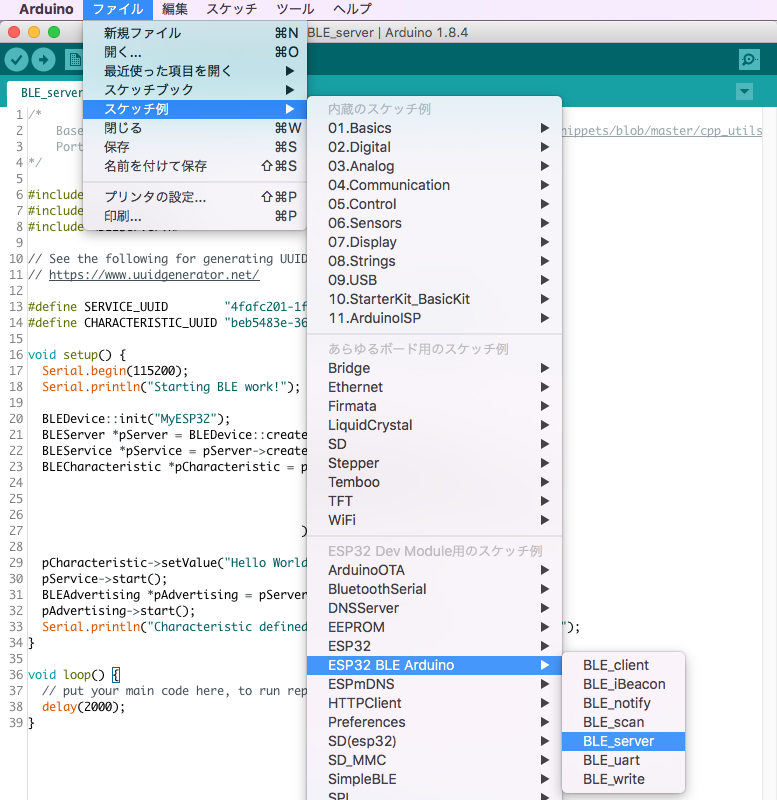The height and width of the screenshot is (800, 777).
Task: Open the ESP32 examples entry
Action: coord(435,646)
